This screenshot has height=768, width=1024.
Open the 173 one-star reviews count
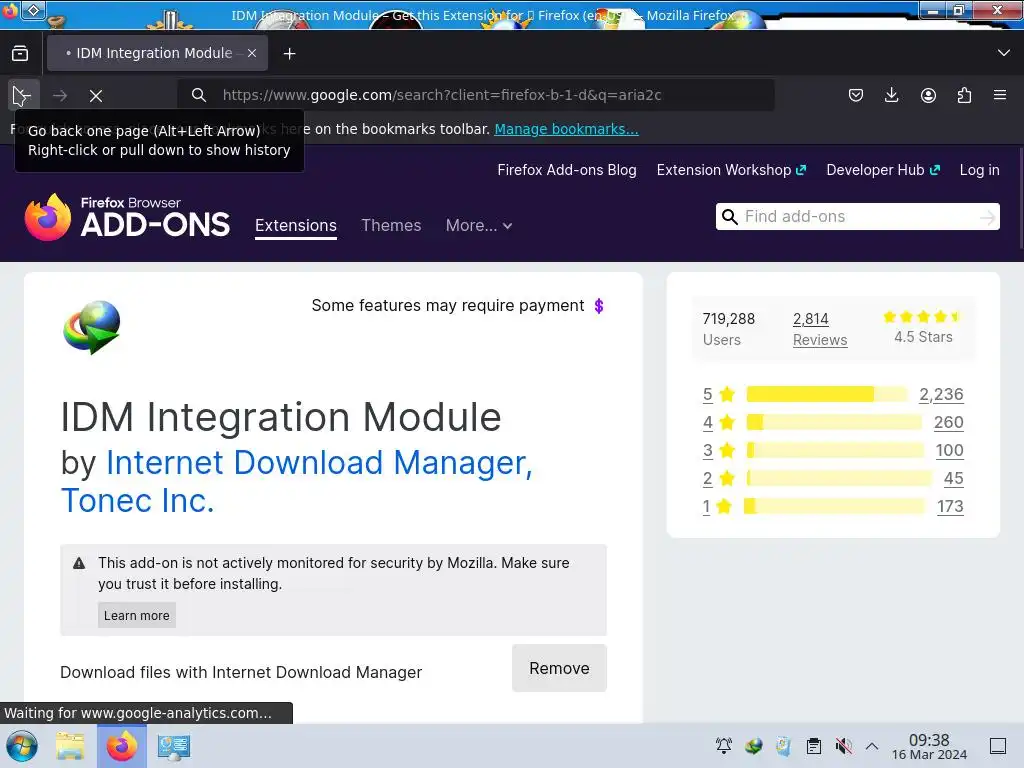950,507
